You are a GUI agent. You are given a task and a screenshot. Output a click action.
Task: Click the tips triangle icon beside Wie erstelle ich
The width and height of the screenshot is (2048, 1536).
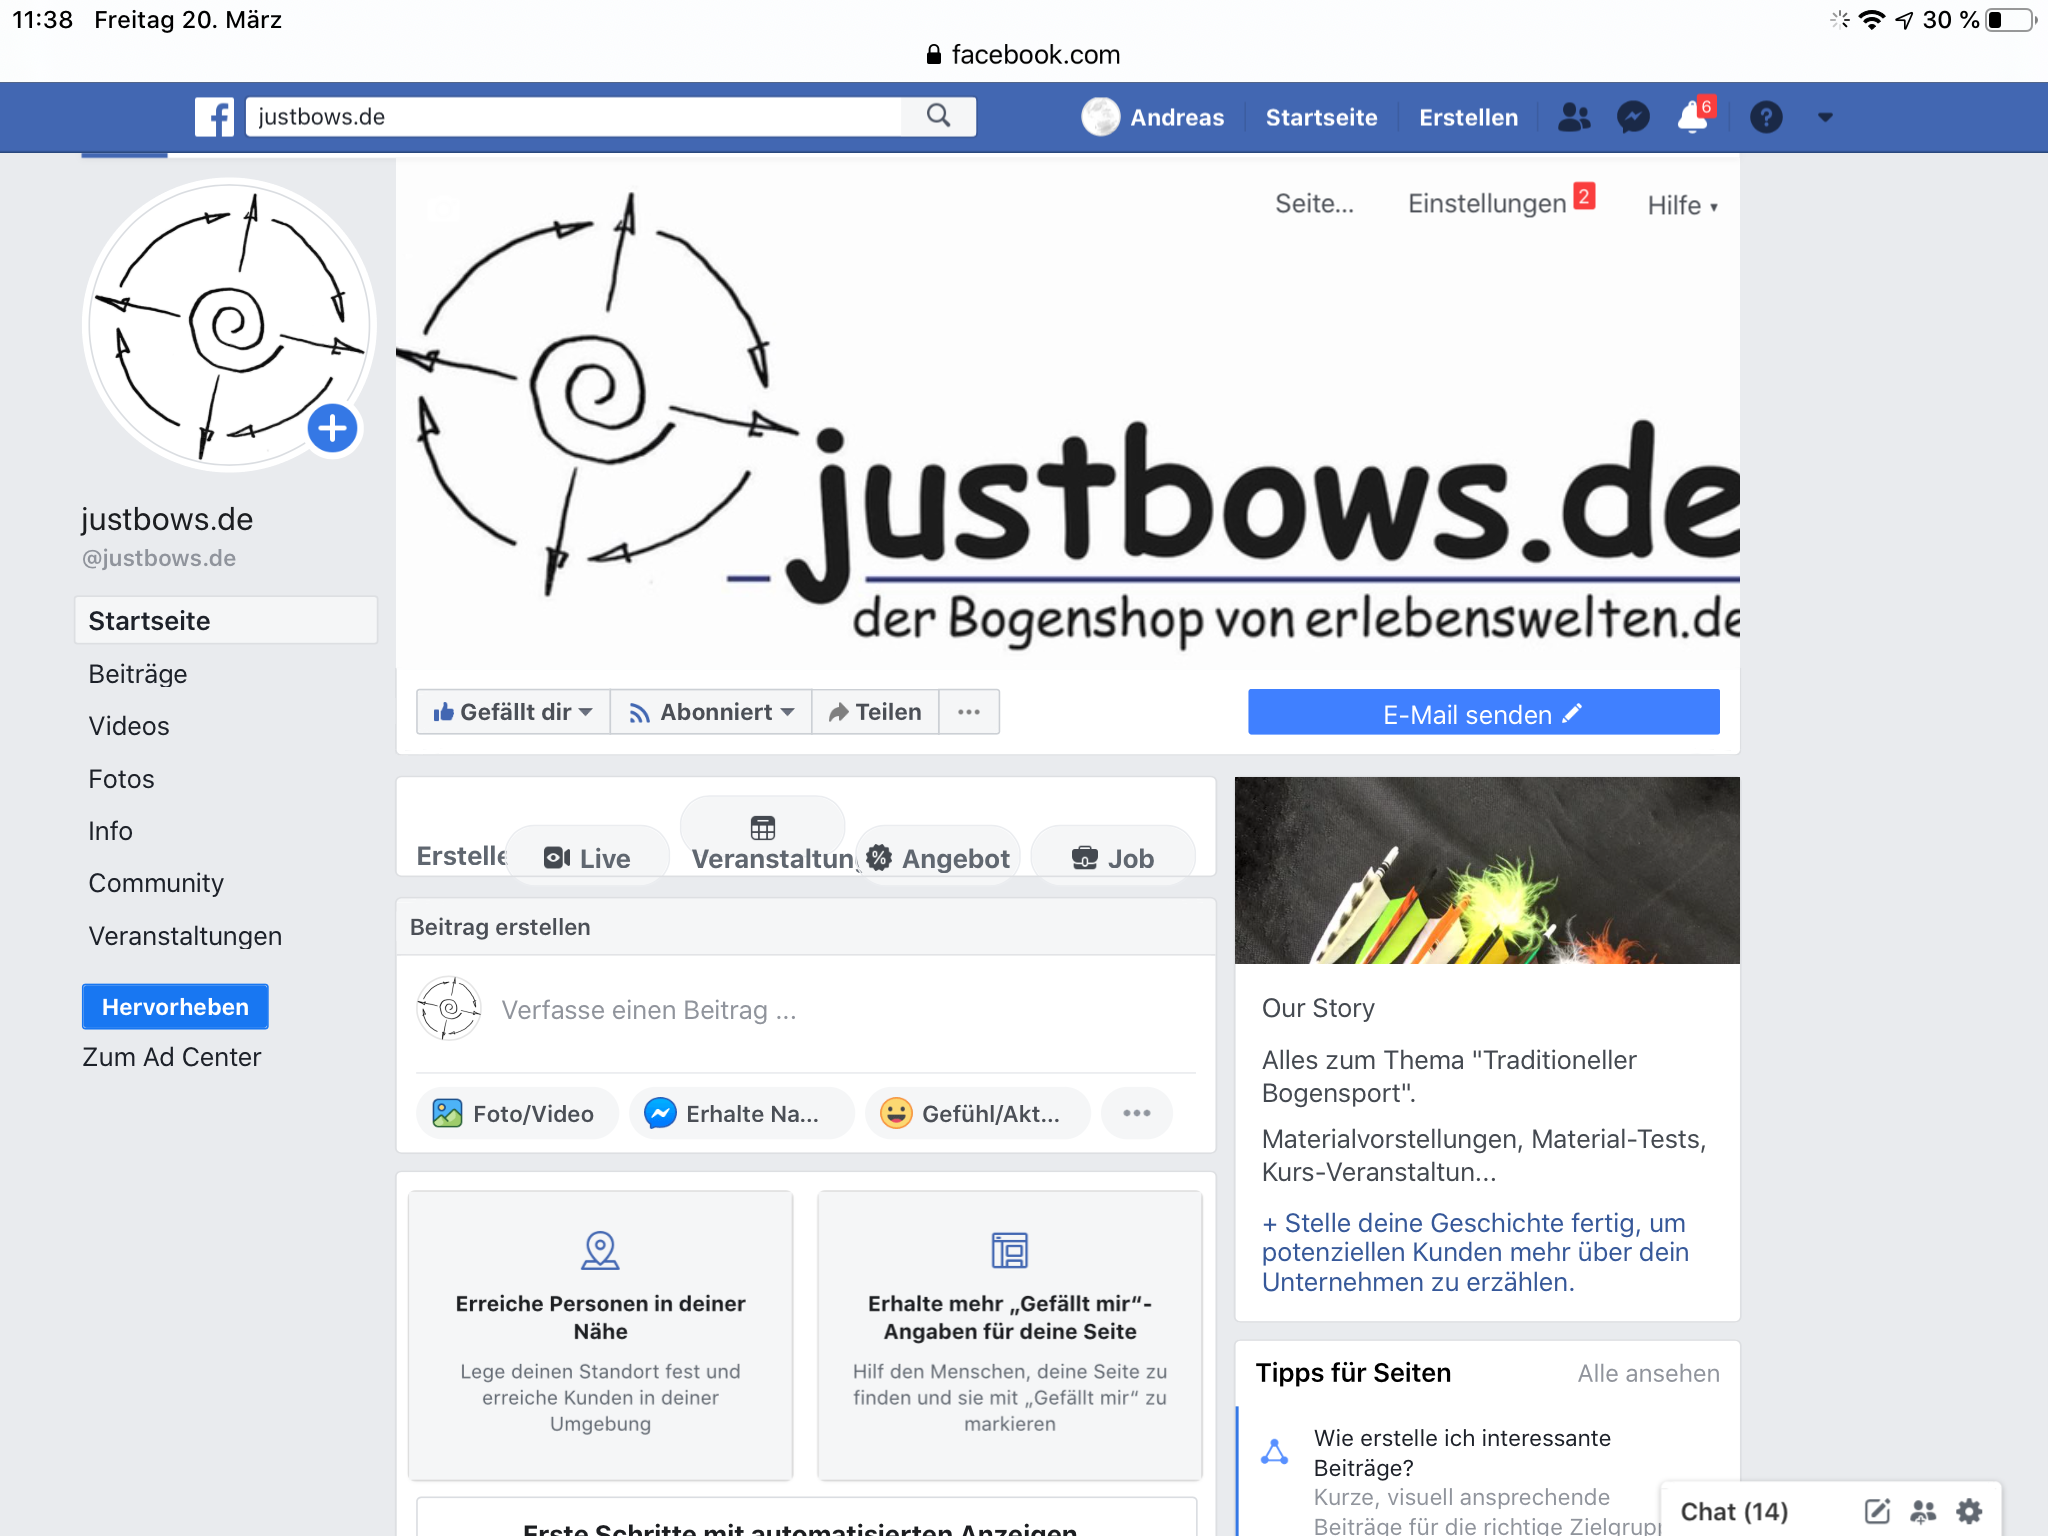click(1274, 1451)
